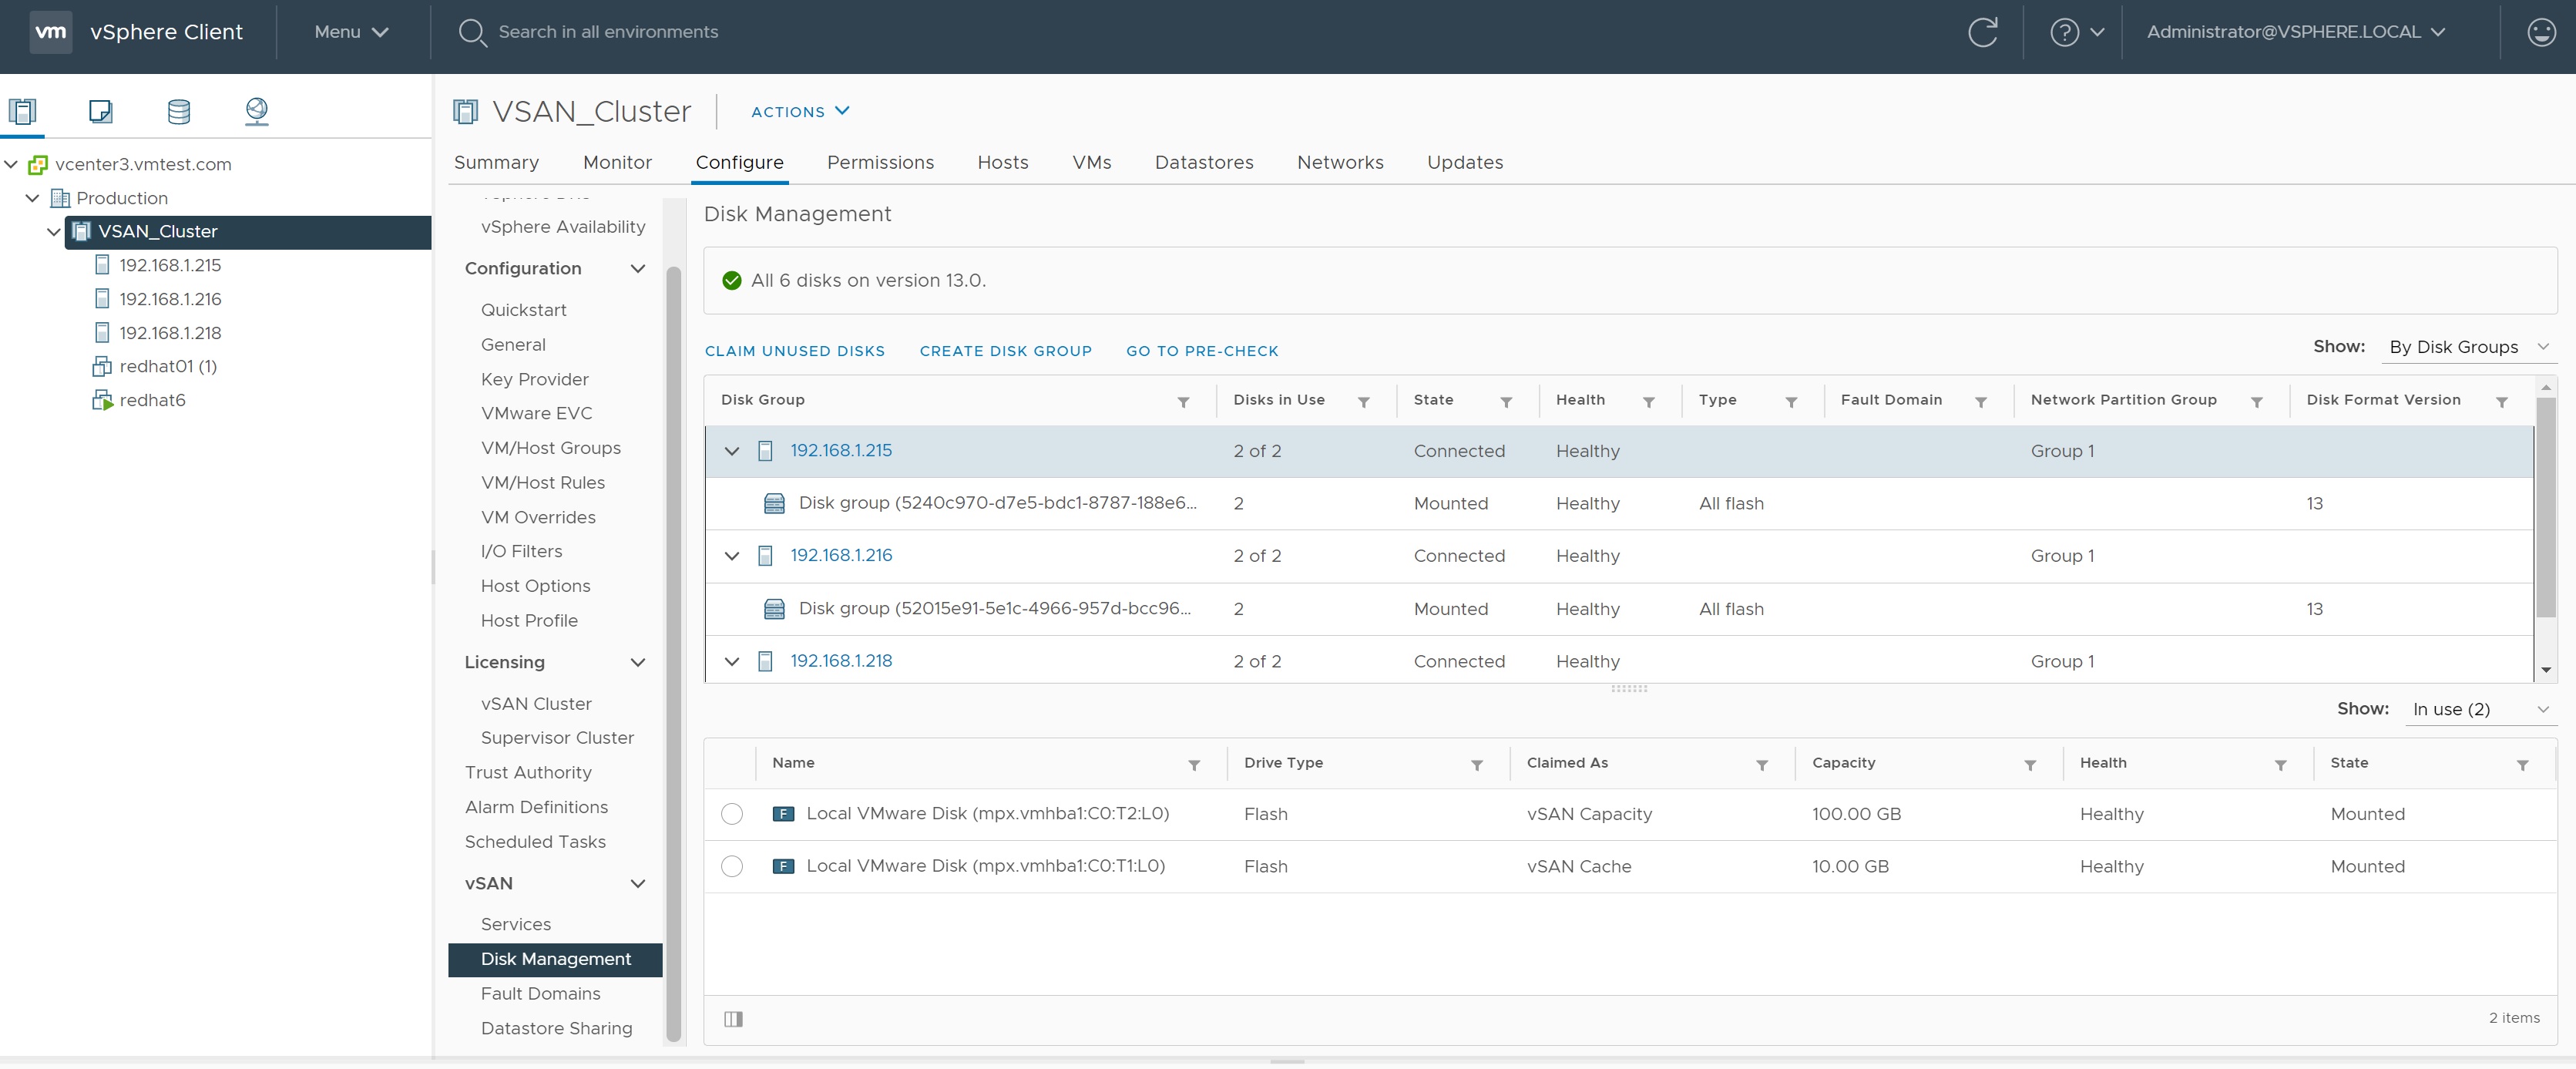The image size is (2576, 1069).
Task: Select radio button for vSAN Cache disk
Action: 732,866
